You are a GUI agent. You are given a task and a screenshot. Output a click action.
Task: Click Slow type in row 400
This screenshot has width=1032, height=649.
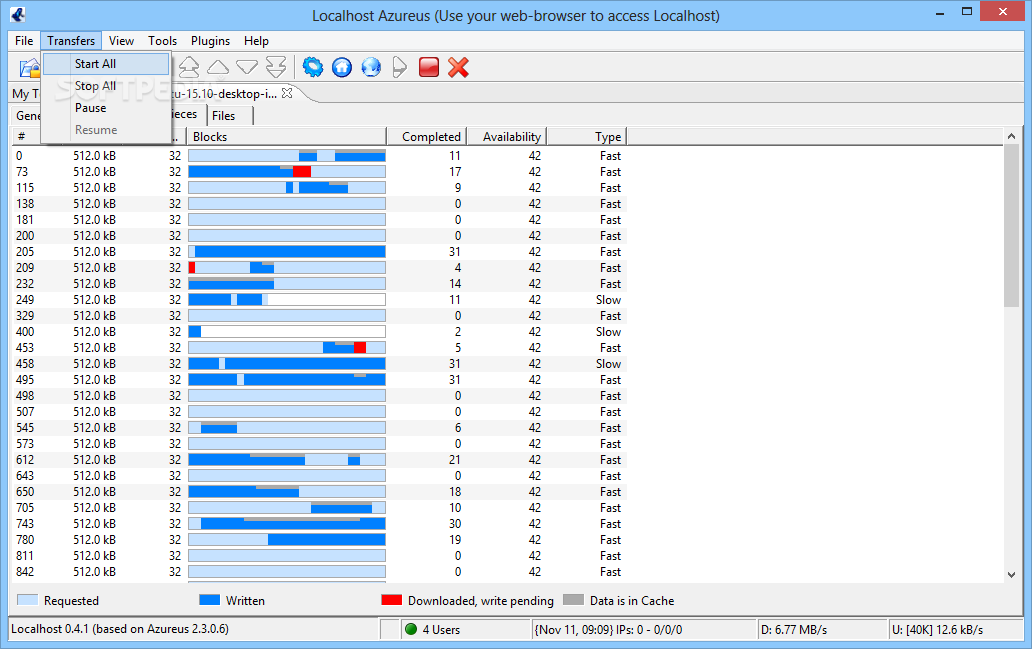608,332
